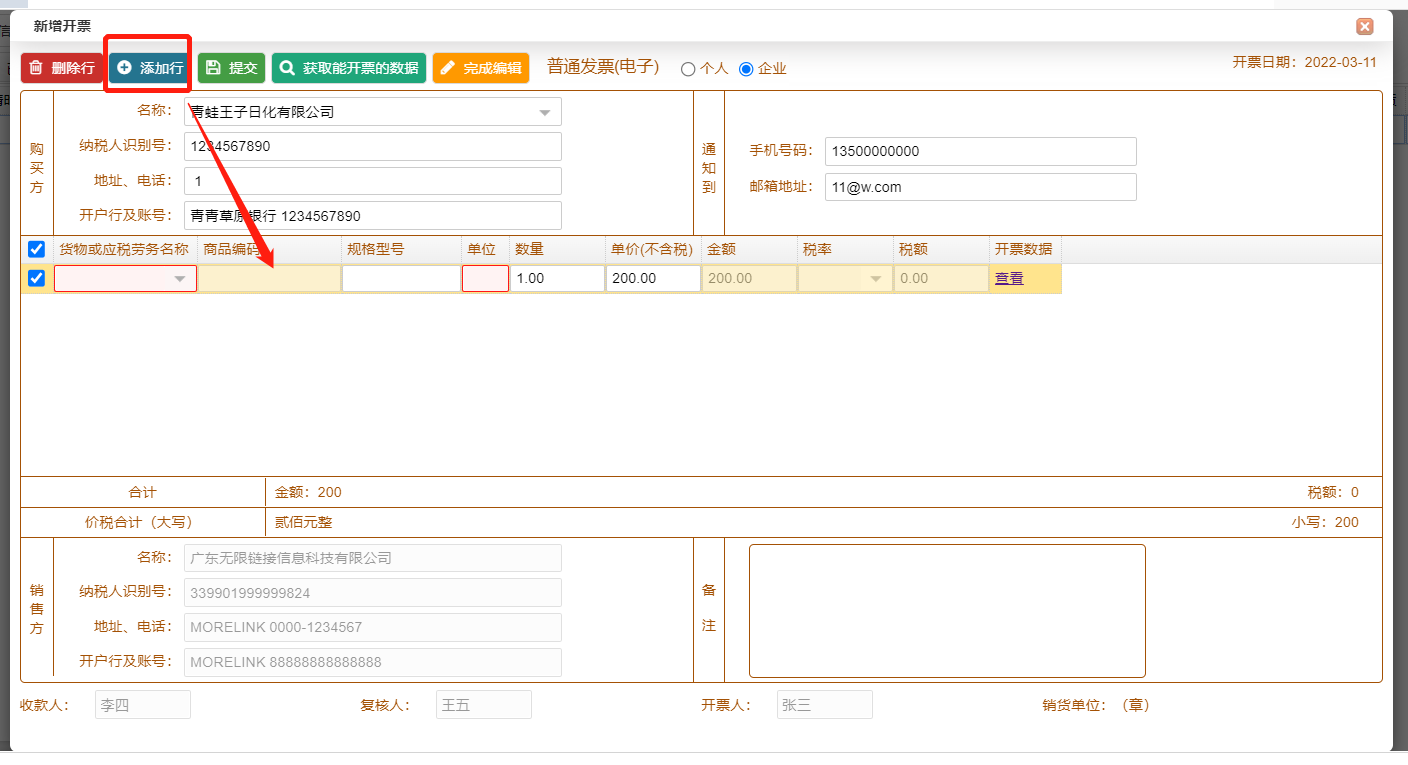
Task: Click the 手机号码 input field
Action: tap(980, 151)
